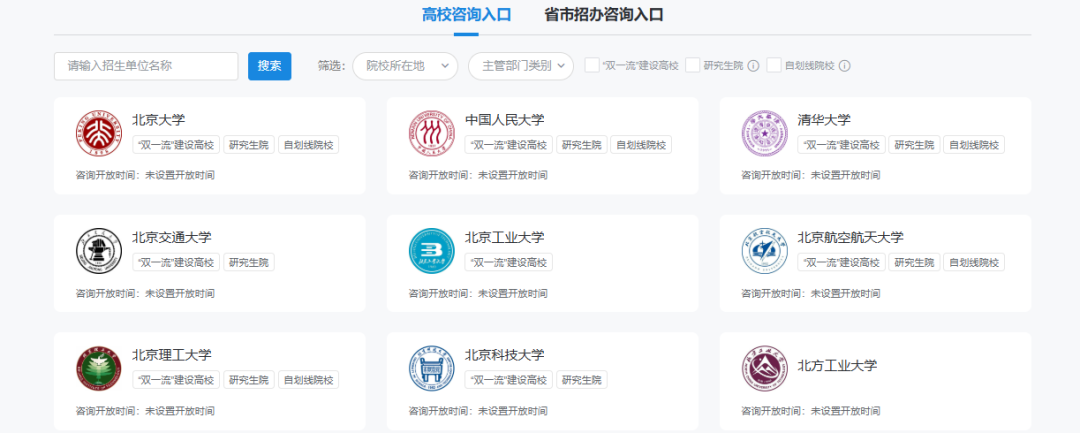Click 北京航空航天大学's 自划线院校 tag
The height and width of the screenshot is (433, 1080).
tap(974, 262)
